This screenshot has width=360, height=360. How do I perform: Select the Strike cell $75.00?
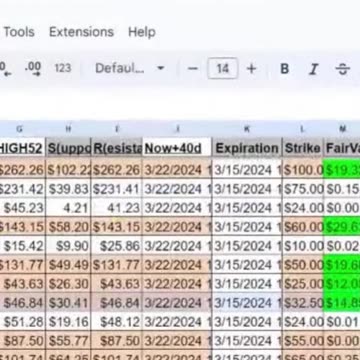pos(302,189)
